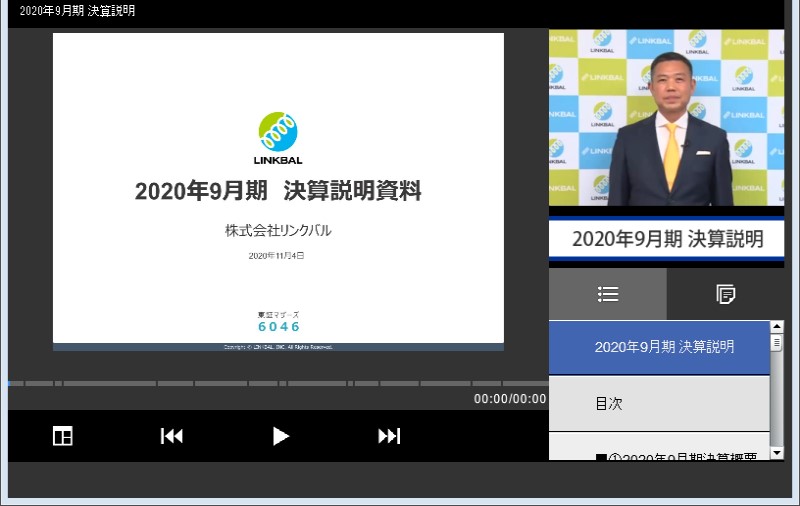The height and width of the screenshot is (506, 800).
Task: Click chapter list scroll down arrow
Action: pyautogui.click(x=777, y=452)
